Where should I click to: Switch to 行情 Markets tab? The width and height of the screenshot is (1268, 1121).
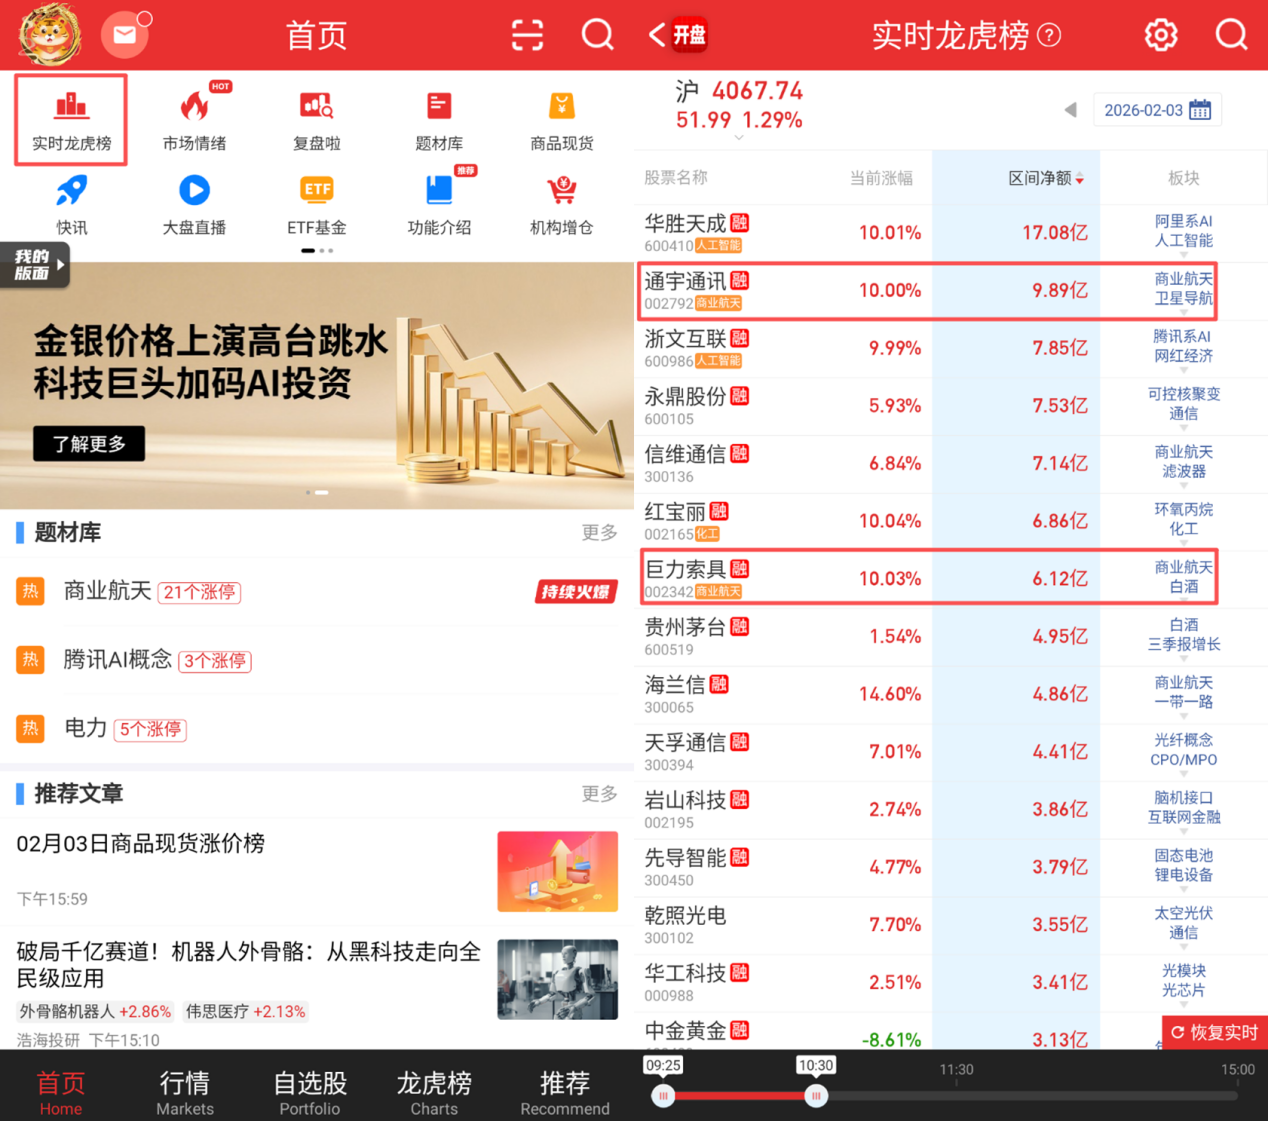tap(185, 1092)
